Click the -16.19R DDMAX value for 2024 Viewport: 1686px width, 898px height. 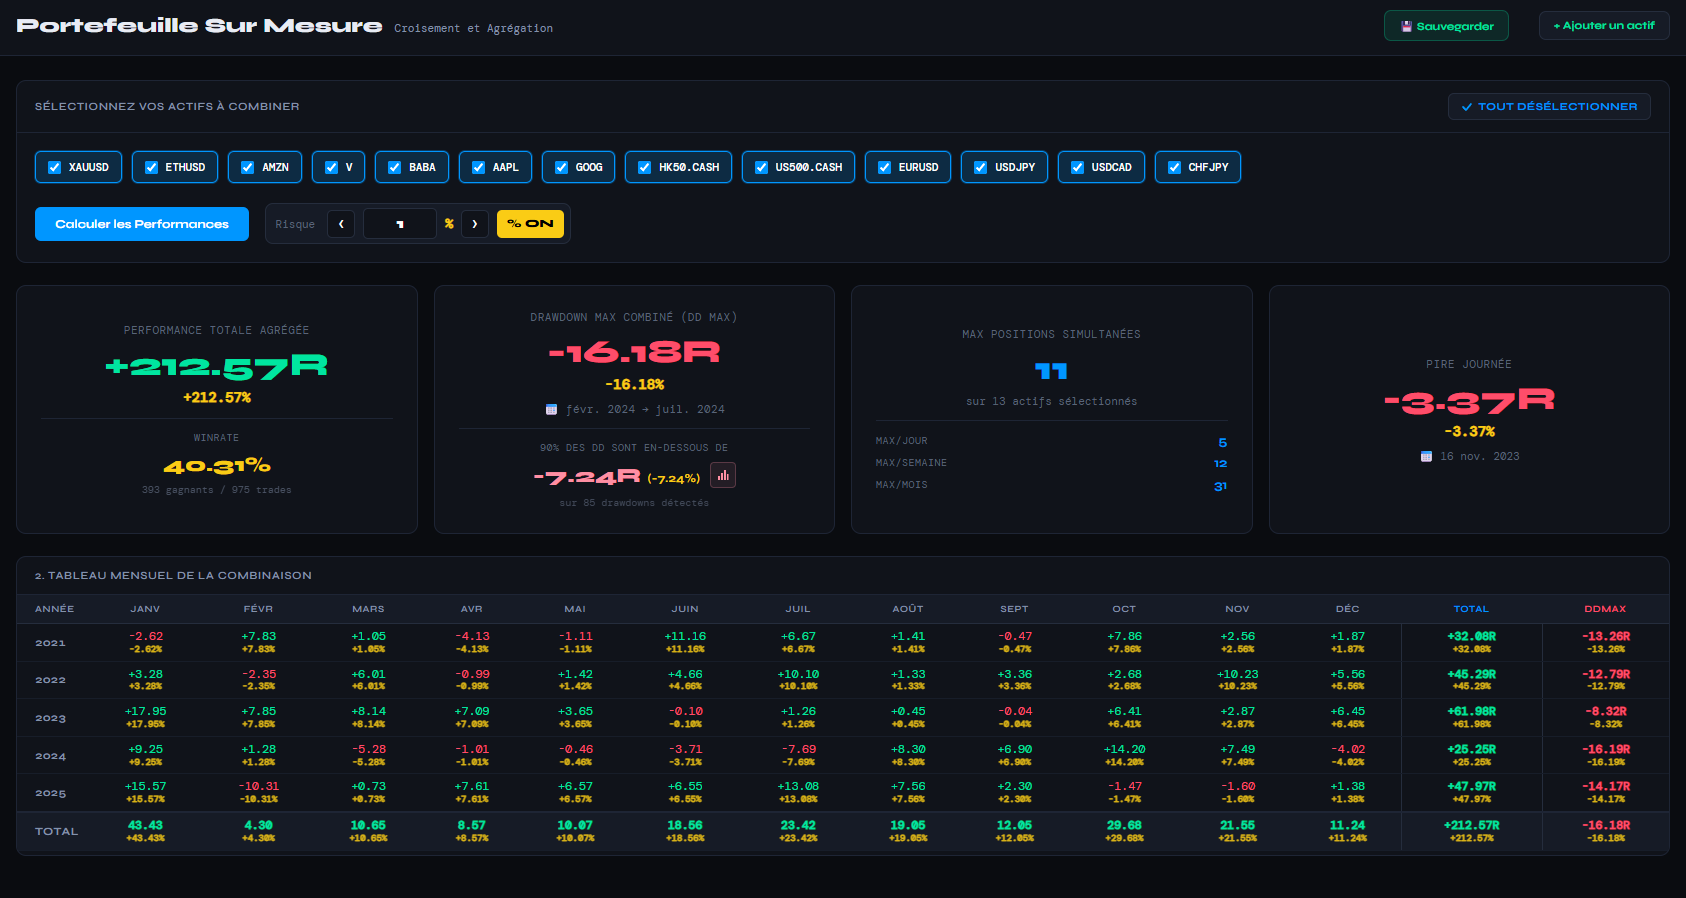[1606, 749]
